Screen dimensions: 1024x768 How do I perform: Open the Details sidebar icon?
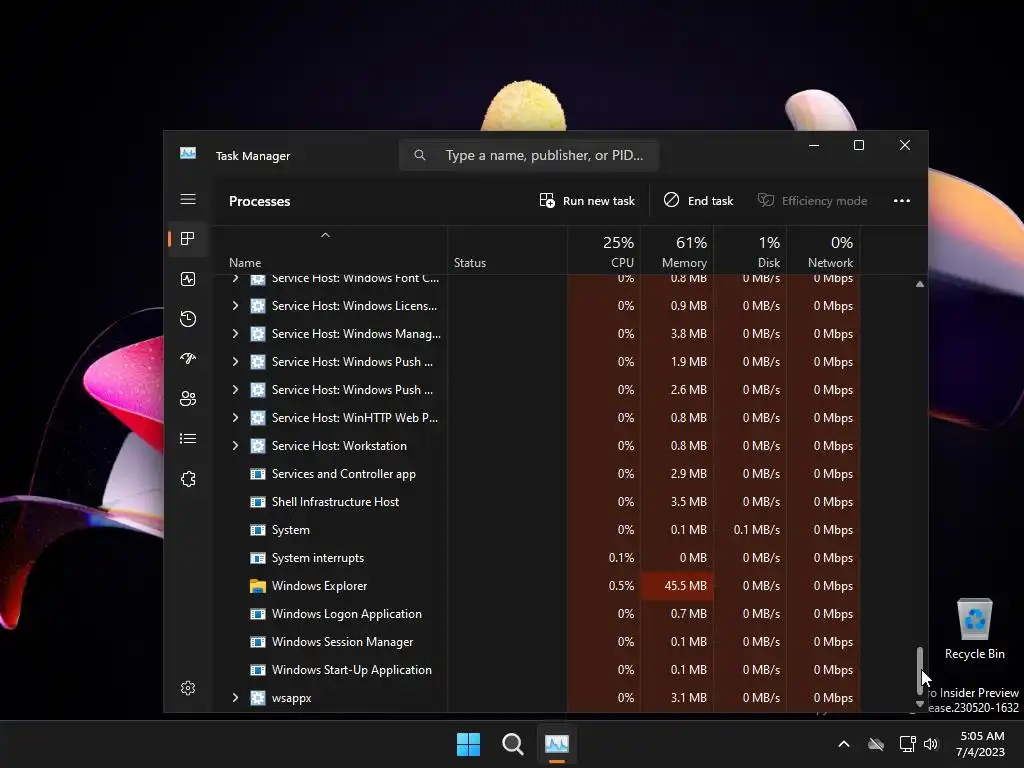pyautogui.click(x=188, y=438)
